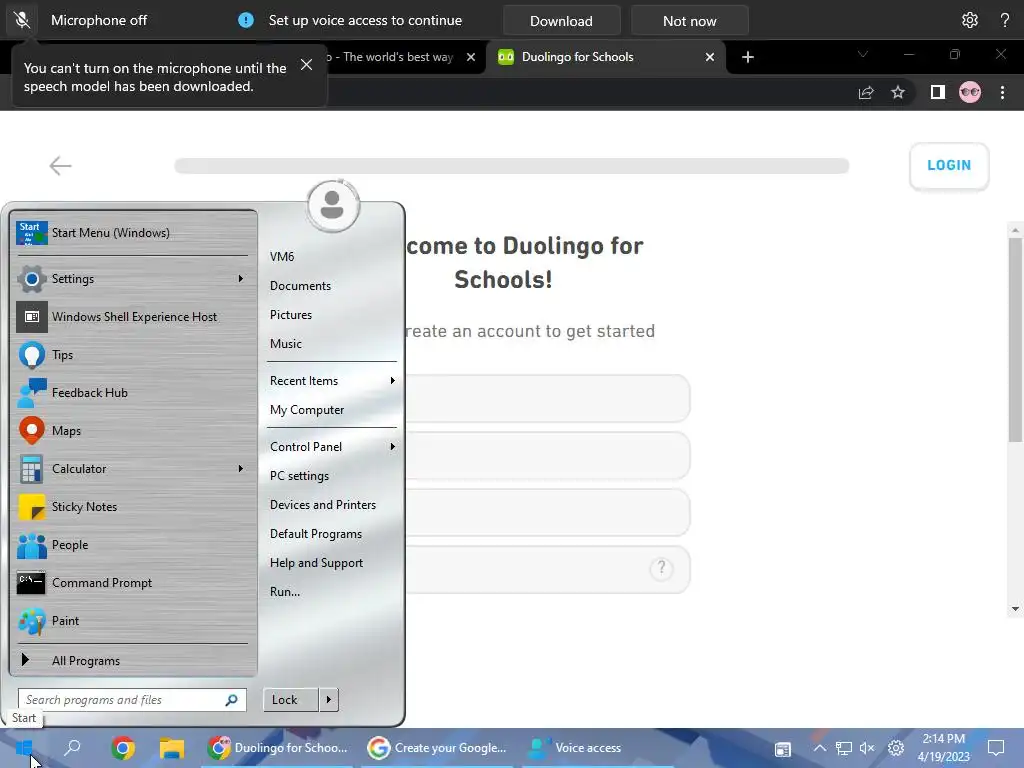Switch to Voice access taskbar window

click(x=576, y=748)
